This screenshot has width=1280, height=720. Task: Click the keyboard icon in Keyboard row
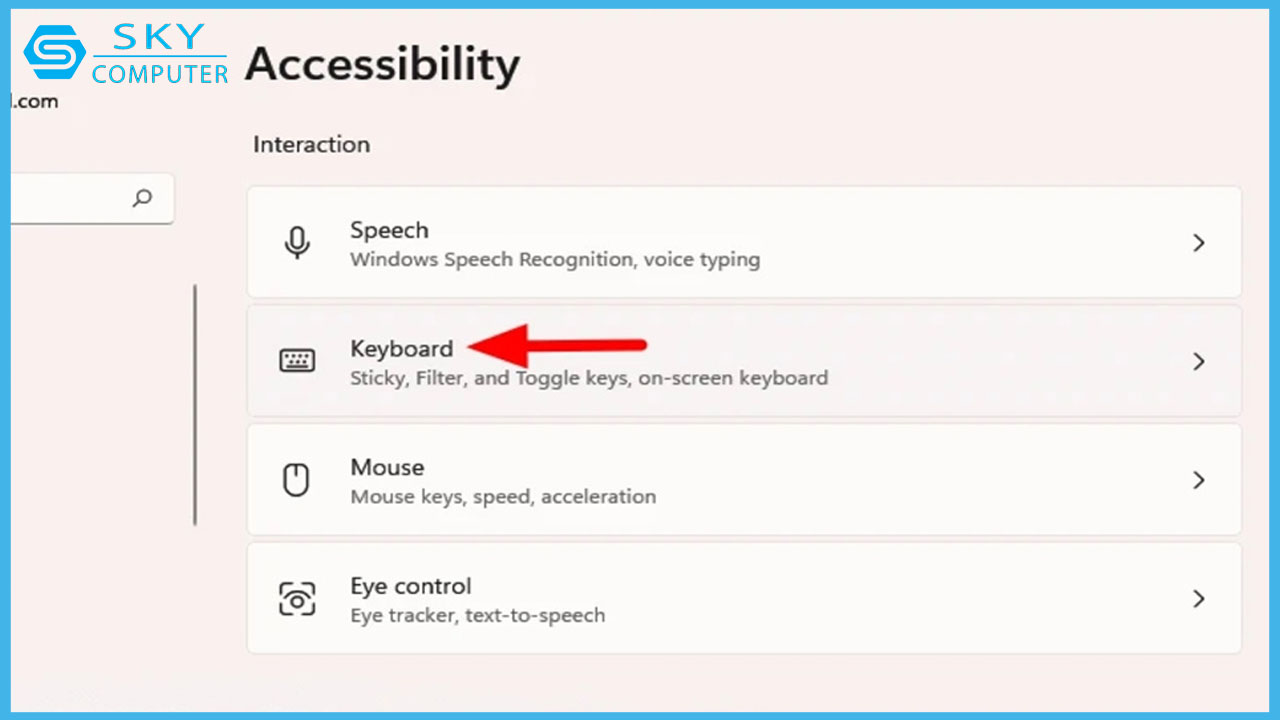pyautogui.click(x=297, y=361)
